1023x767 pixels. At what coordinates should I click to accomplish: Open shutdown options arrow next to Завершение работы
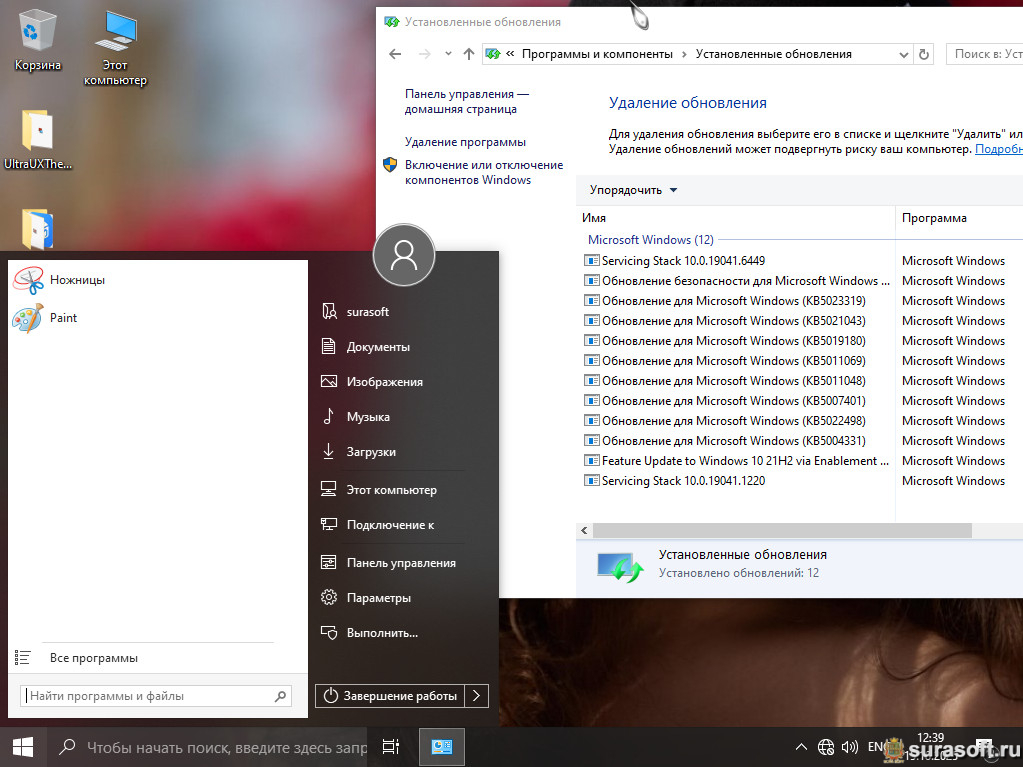478,695
